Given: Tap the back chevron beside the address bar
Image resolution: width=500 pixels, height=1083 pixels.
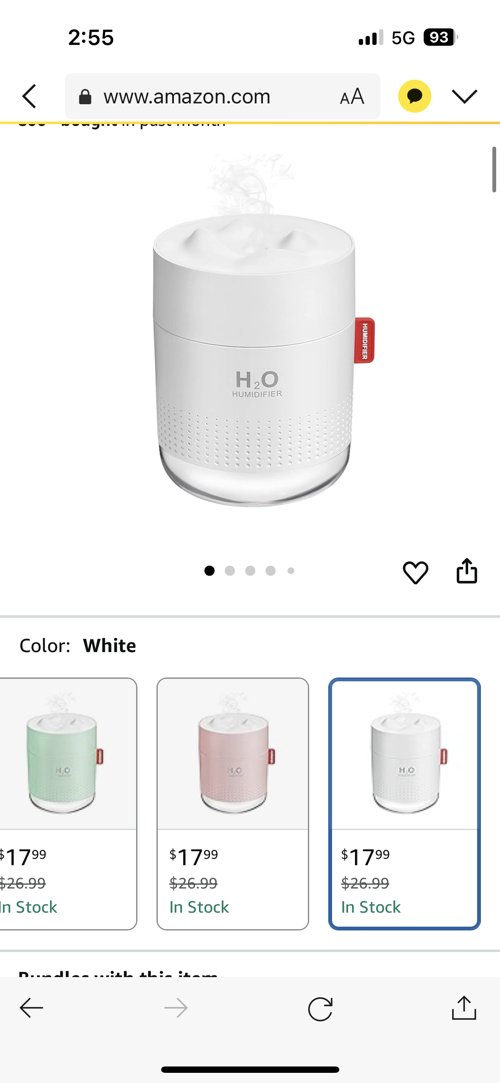Looking at the screenshot, I should tap(29, 96).
